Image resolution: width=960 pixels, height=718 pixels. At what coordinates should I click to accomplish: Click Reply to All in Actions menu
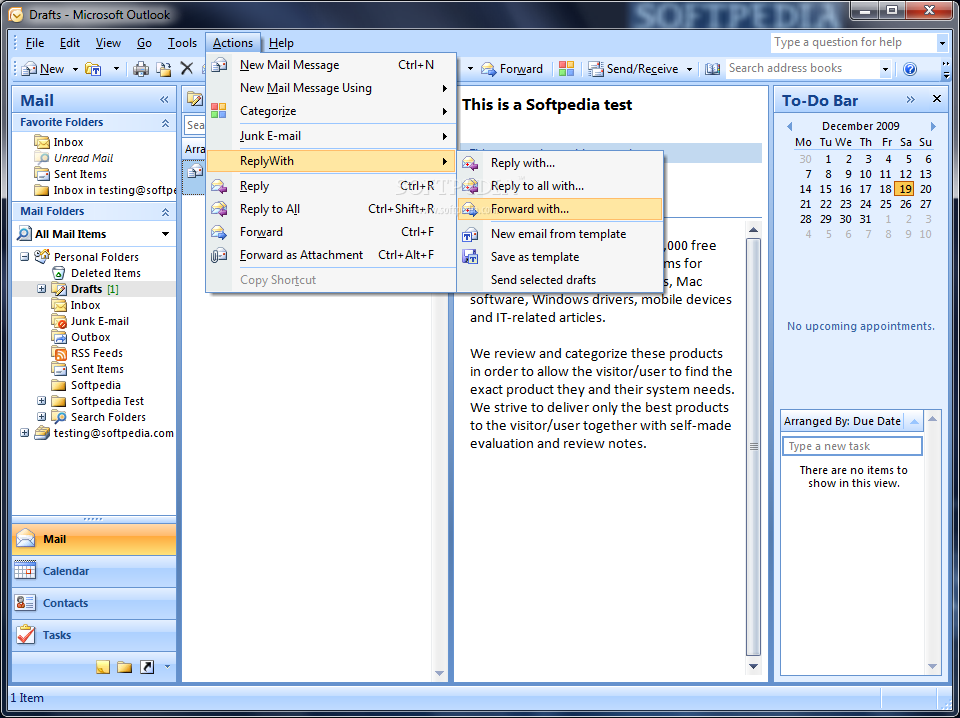[331, 209]
